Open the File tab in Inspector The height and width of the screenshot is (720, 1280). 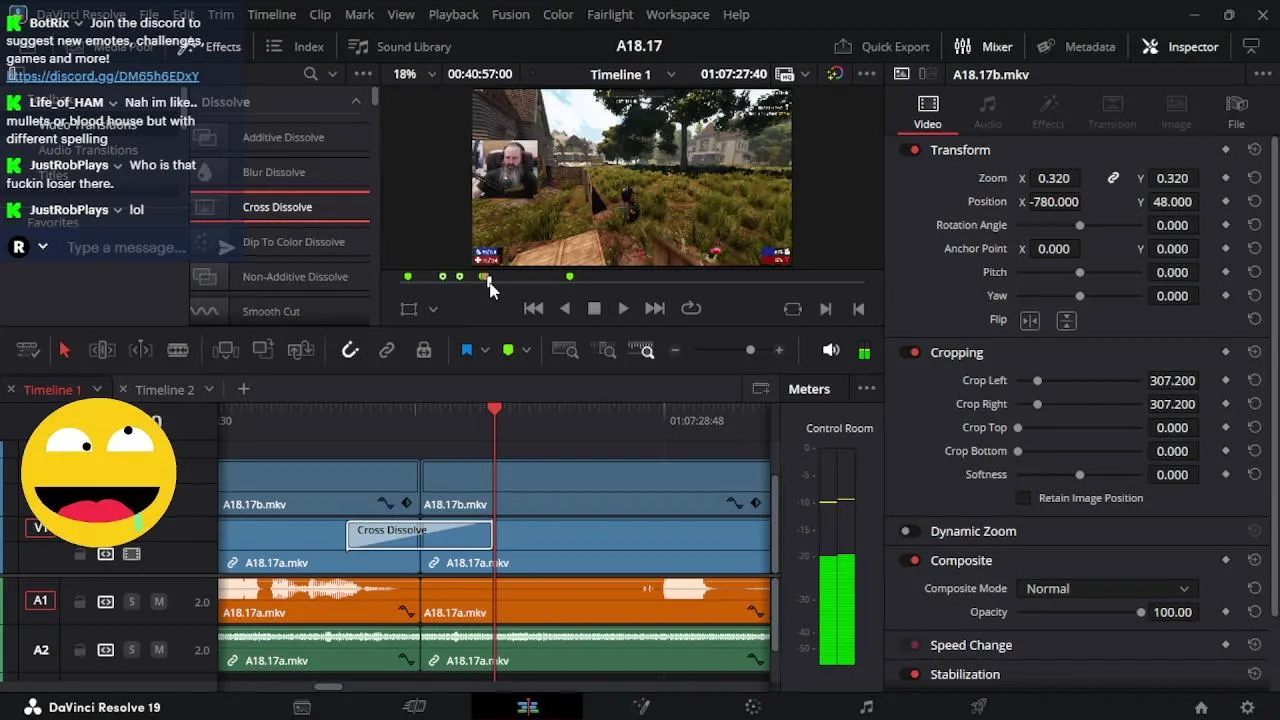[x=1237, y=112]
